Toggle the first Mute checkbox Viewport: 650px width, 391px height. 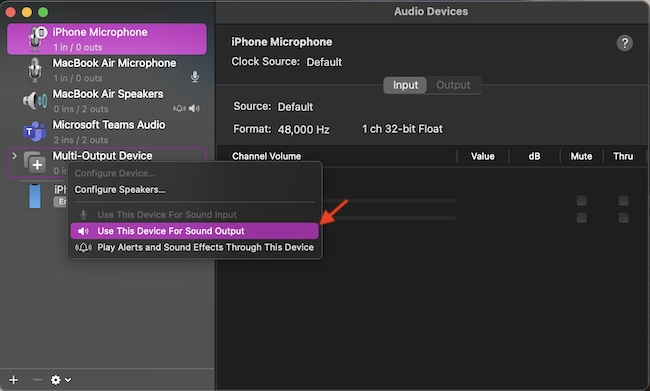[x=582, y=201]
